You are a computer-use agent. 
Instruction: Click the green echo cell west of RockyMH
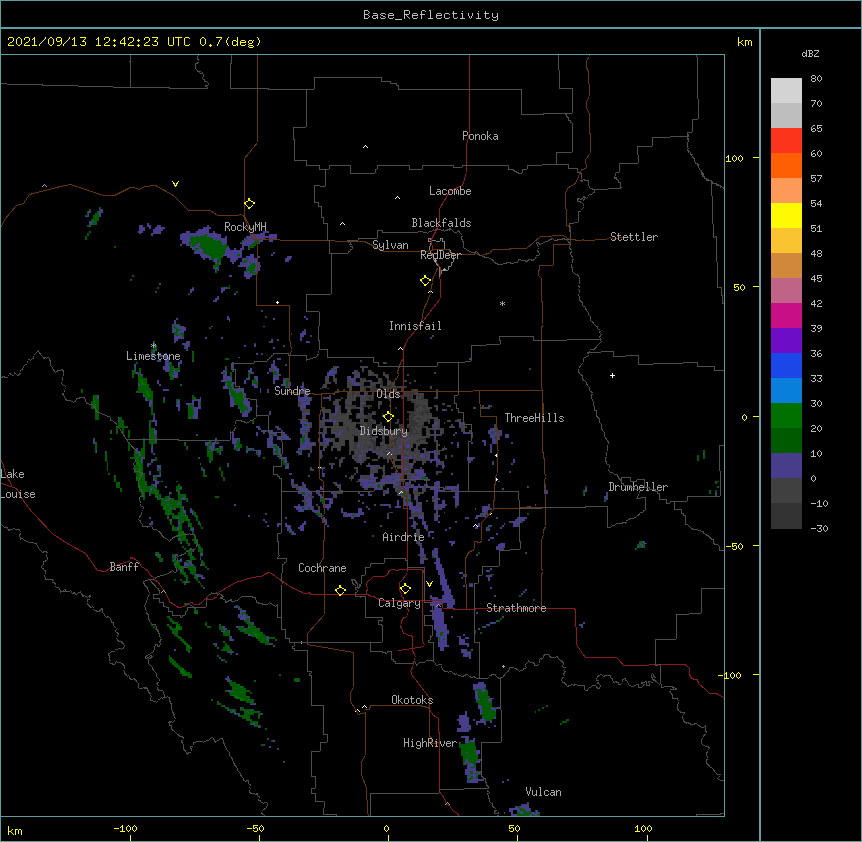[207, 246]
